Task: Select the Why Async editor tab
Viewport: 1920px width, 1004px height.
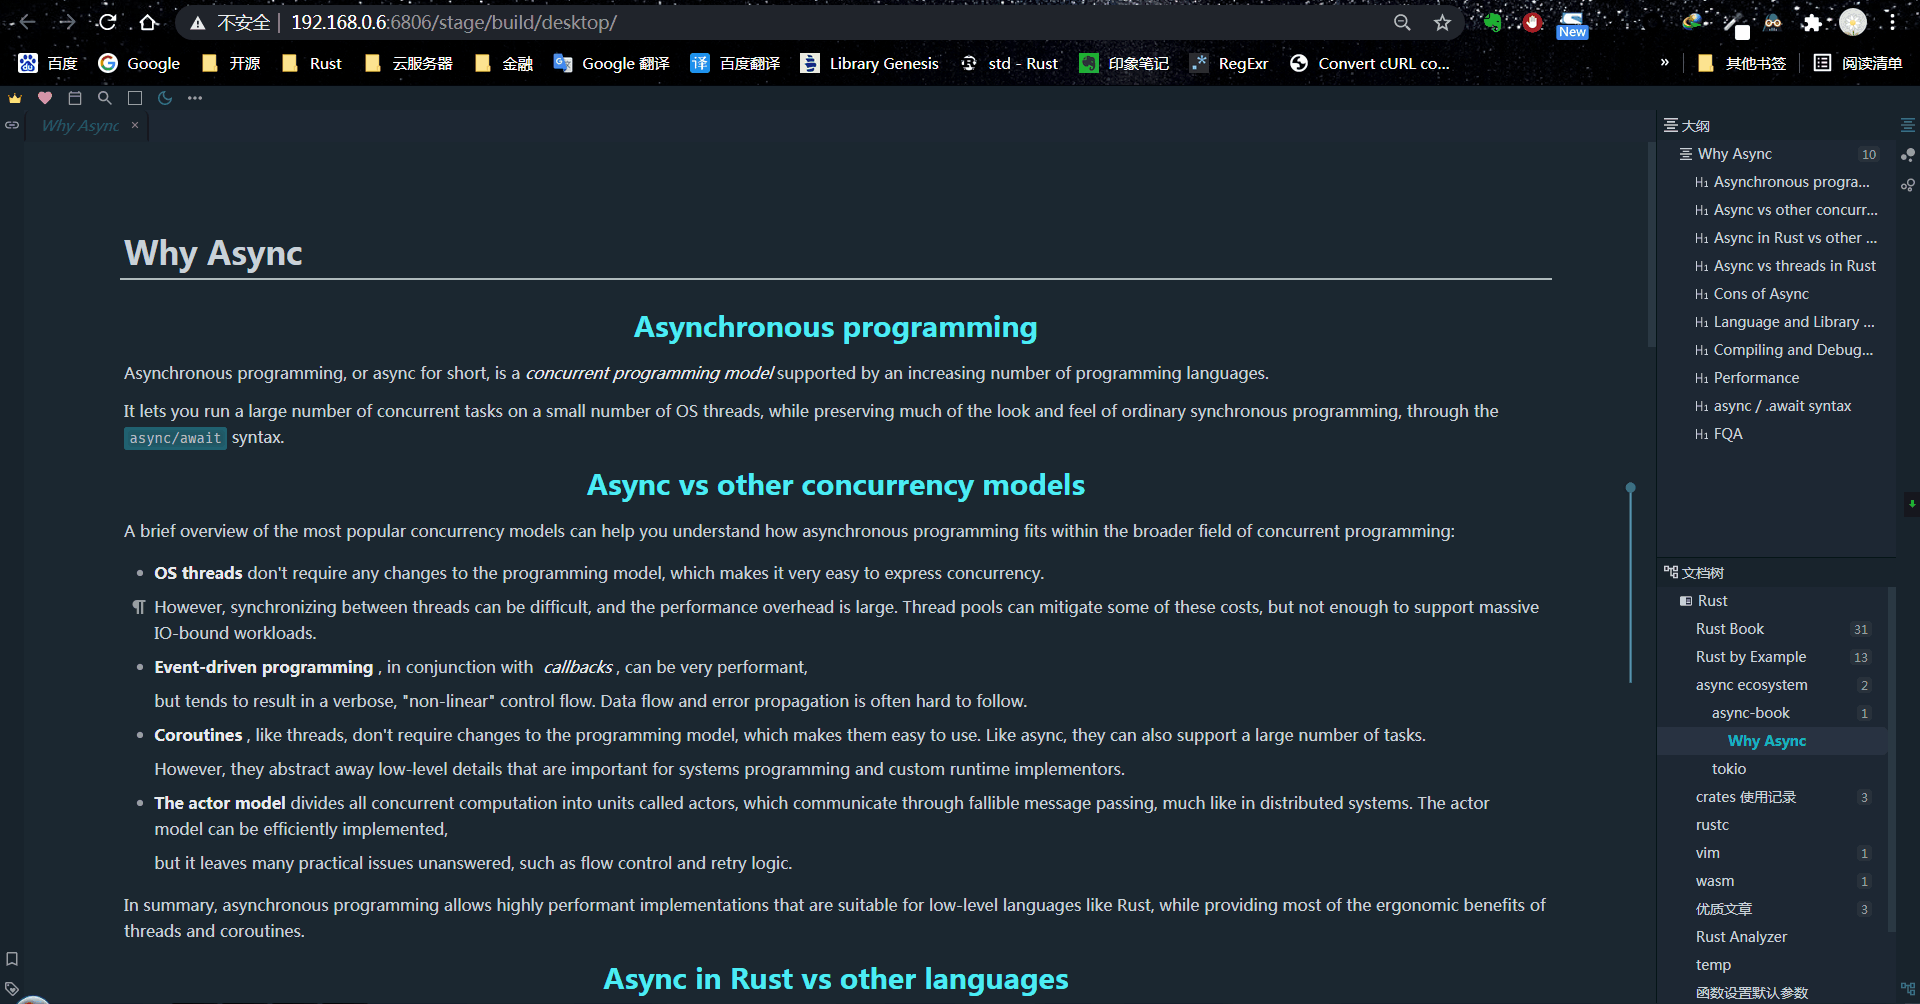Action: (81, 126)
